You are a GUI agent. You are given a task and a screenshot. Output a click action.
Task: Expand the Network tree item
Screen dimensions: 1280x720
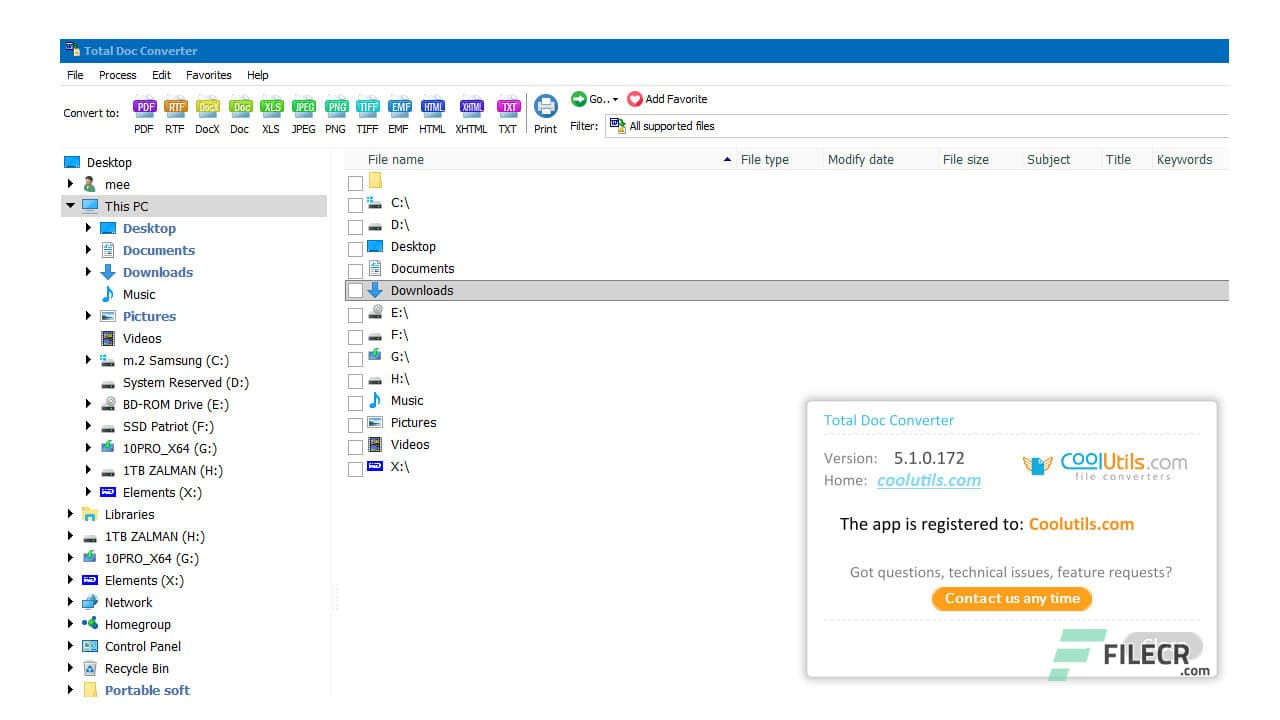[x=68, y=602]
